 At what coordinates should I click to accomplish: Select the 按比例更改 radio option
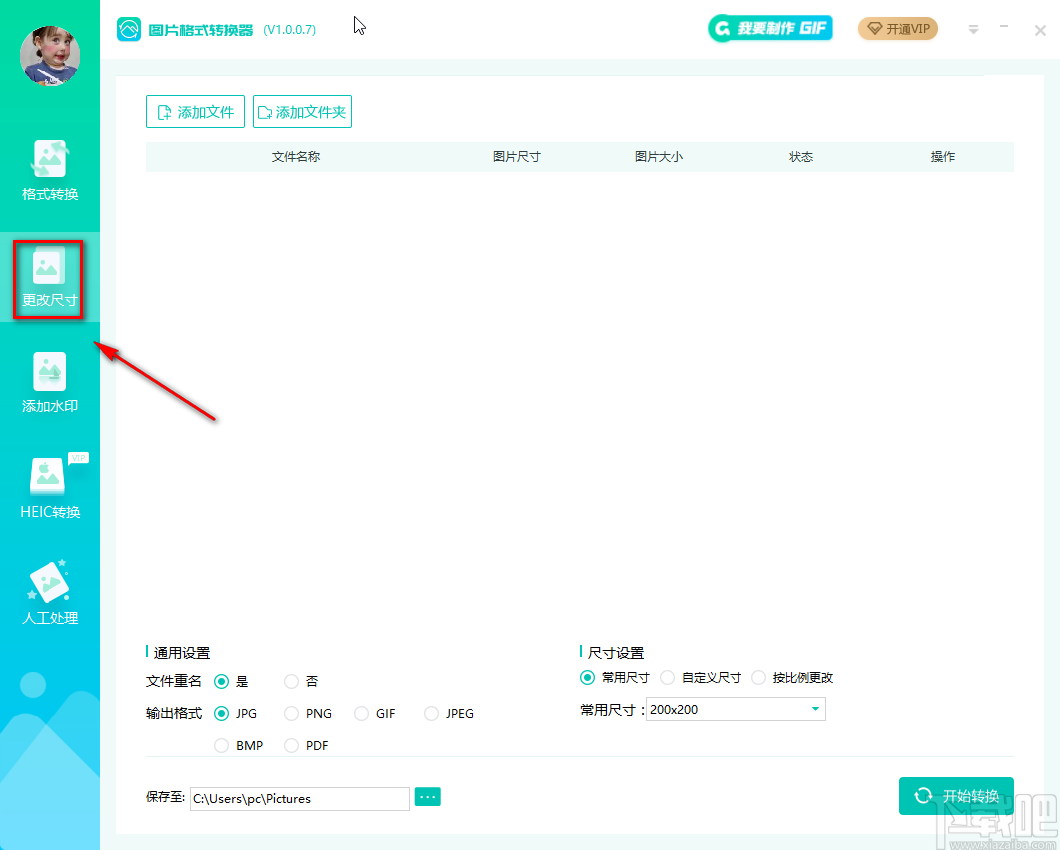click(758, 678)
